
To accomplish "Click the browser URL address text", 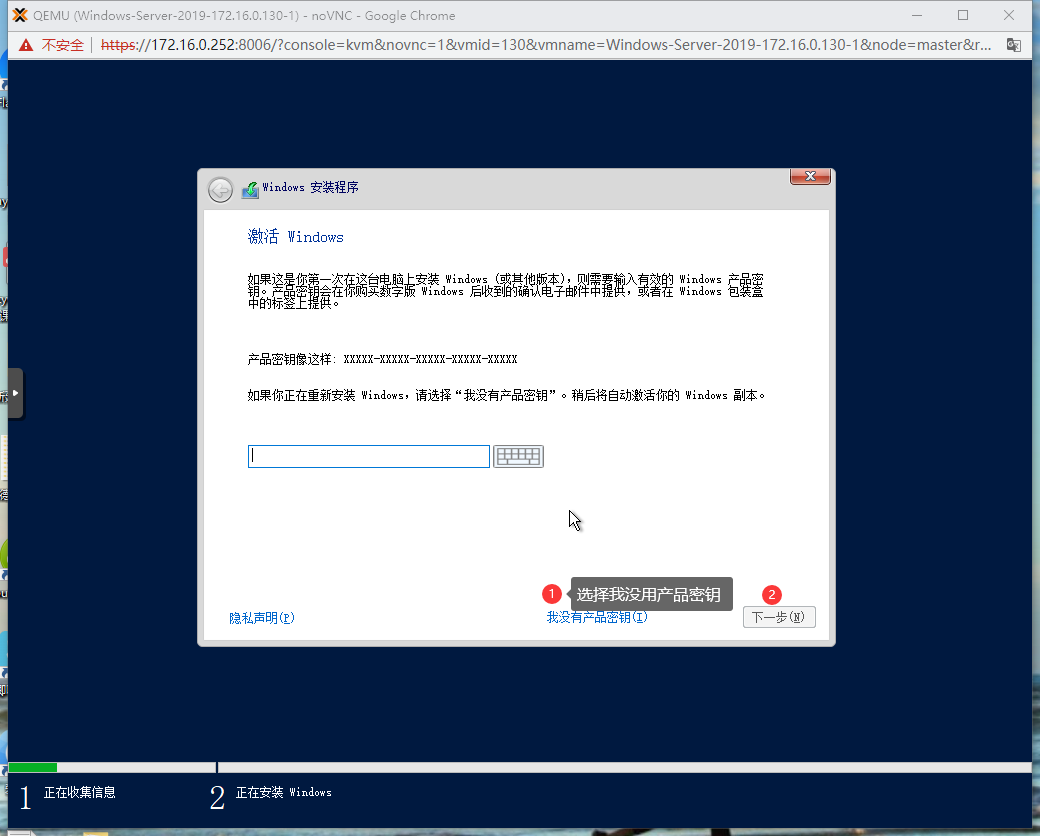I will tap(546, 45).
